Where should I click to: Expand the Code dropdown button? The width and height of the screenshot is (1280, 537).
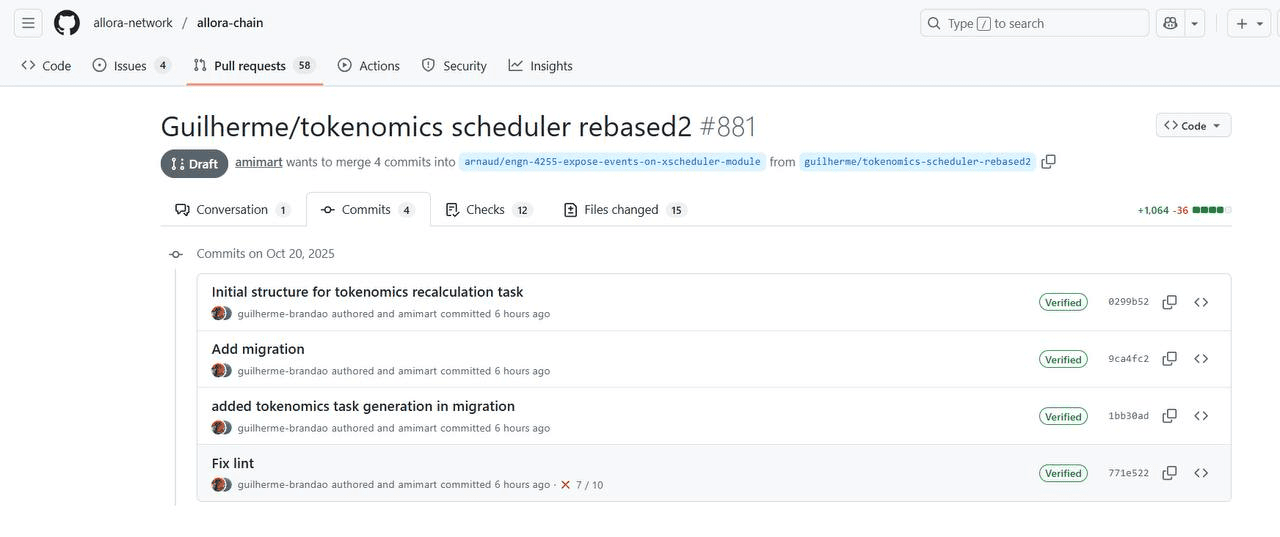pyautogui.click(x=1193, y=125)
